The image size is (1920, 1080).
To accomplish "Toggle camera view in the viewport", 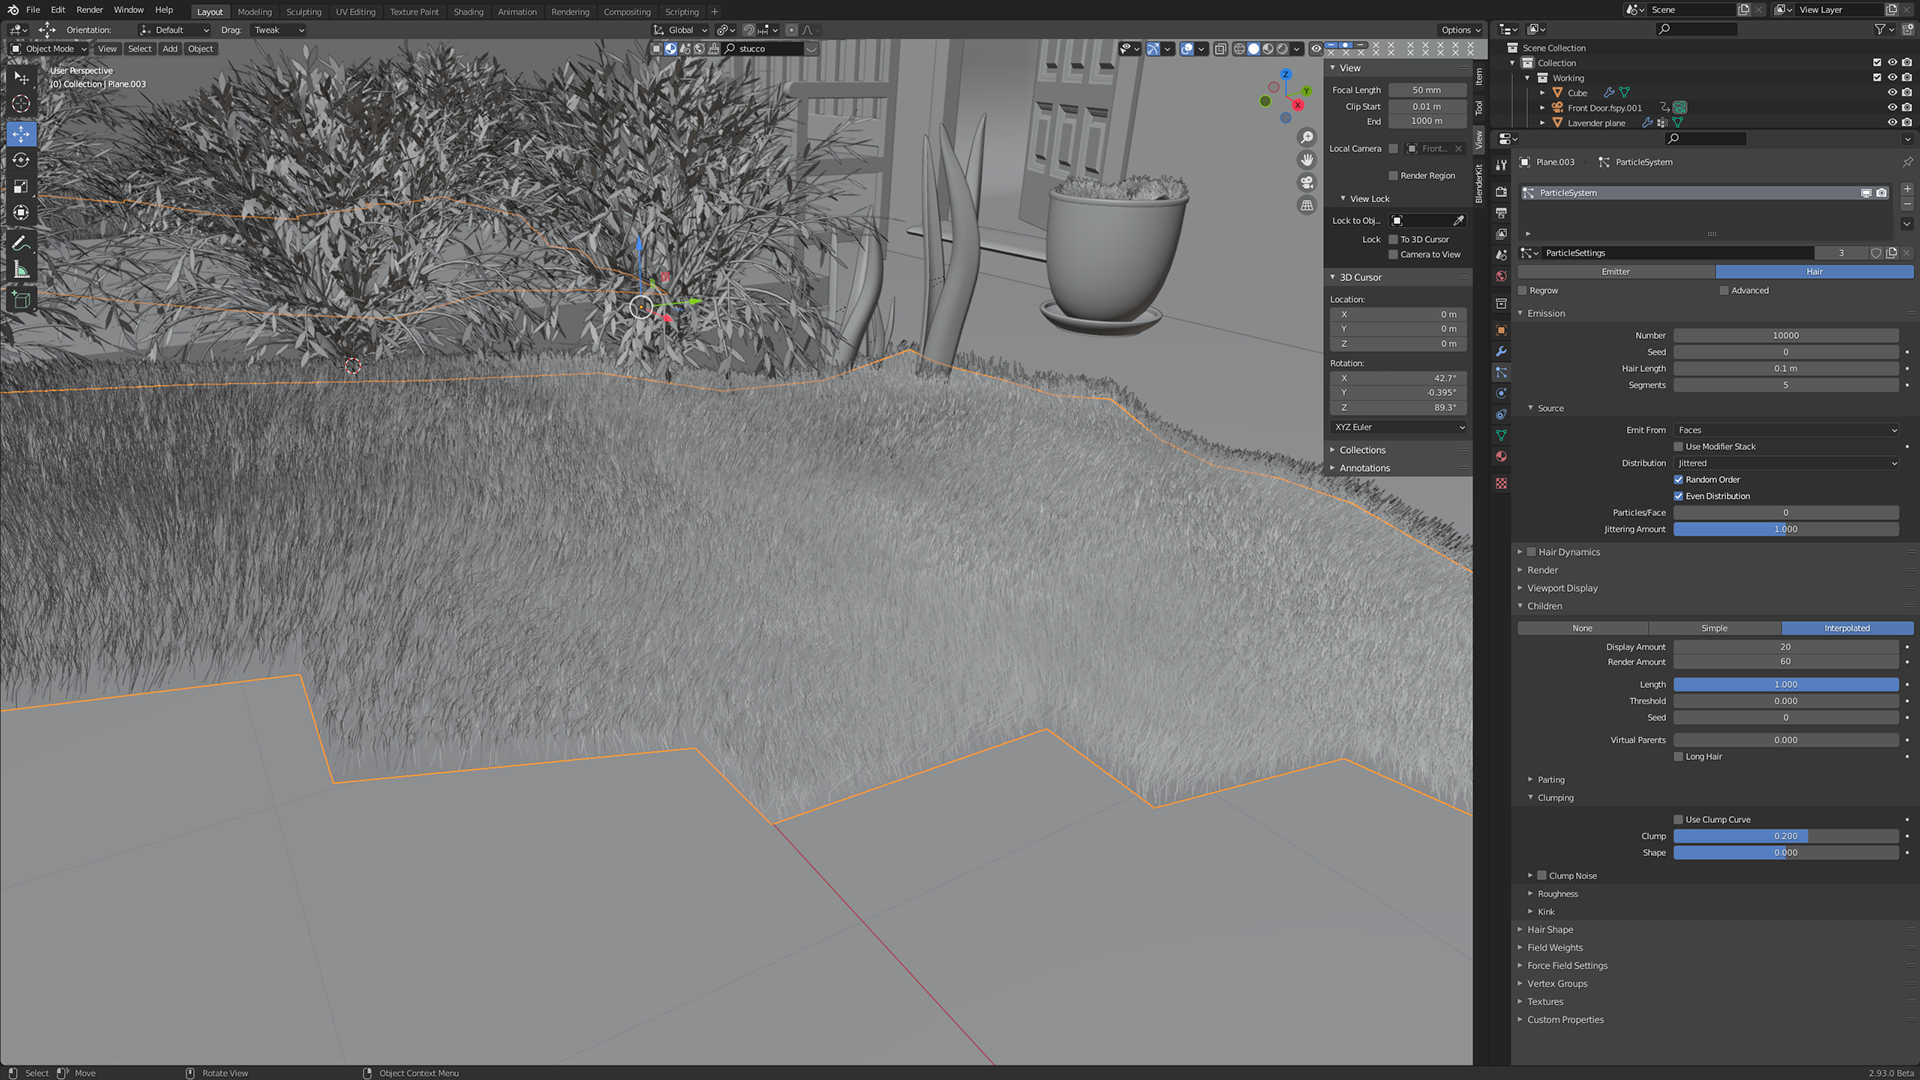I will pyautogui.click(x=1307, y=182).
